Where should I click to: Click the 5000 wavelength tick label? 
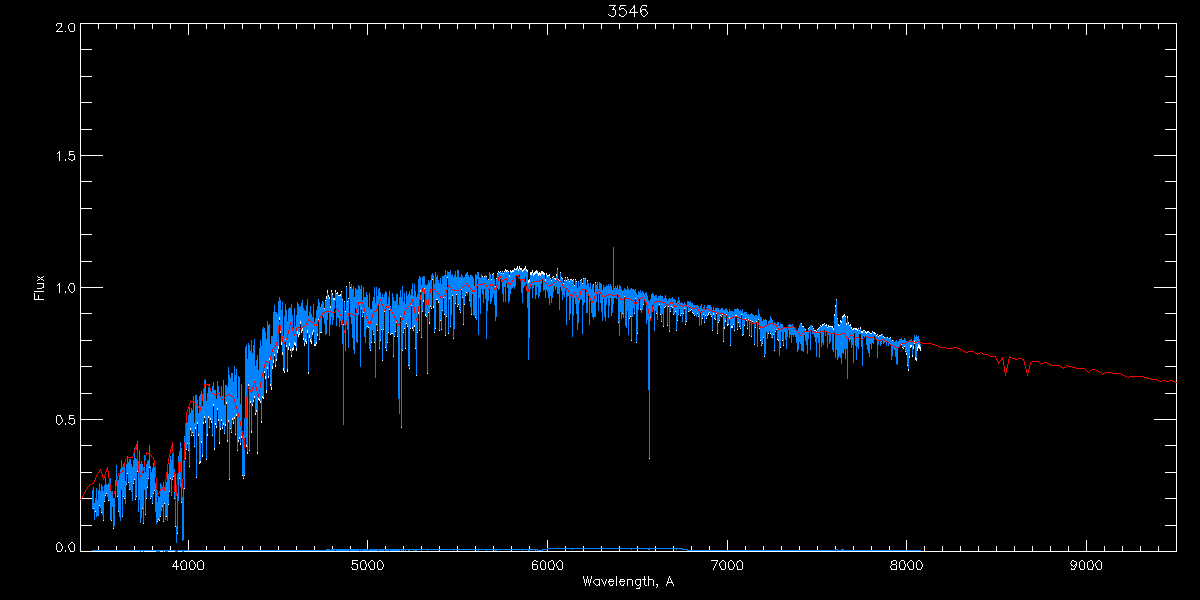click(367, 565)
